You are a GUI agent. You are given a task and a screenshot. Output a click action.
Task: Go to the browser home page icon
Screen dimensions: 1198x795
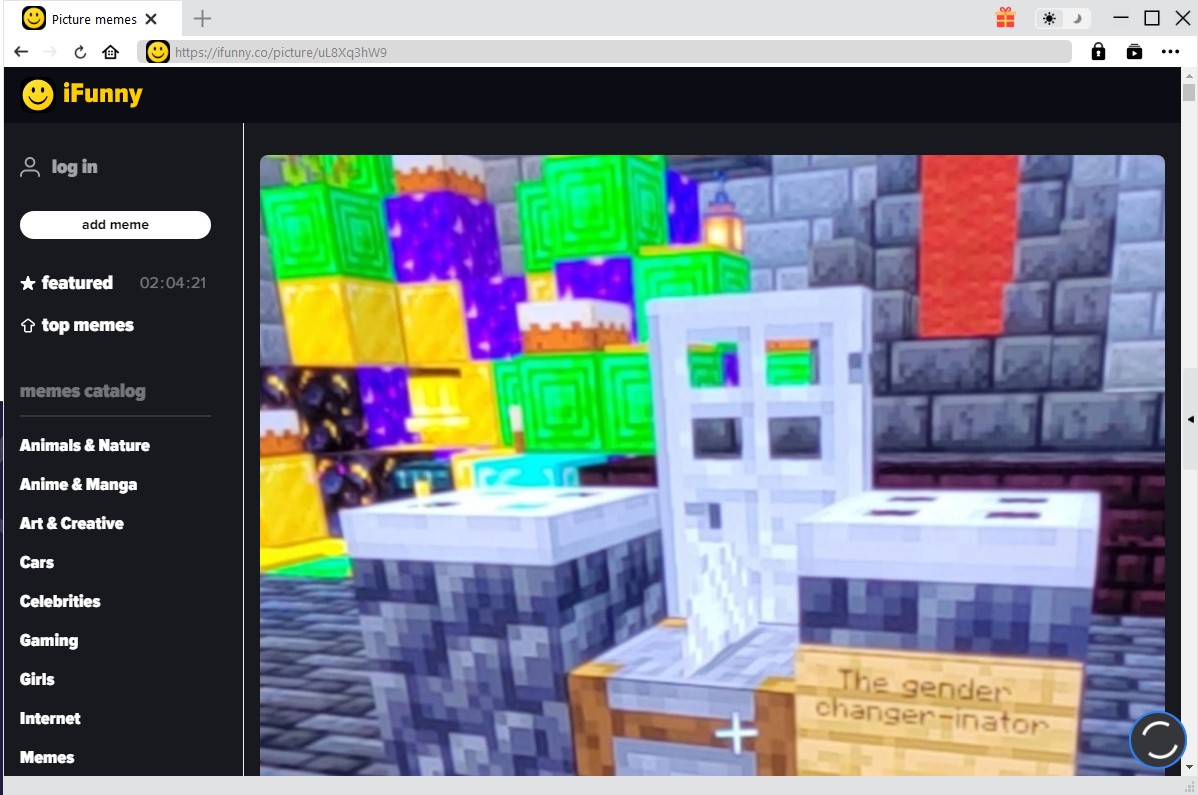point(110,52)
